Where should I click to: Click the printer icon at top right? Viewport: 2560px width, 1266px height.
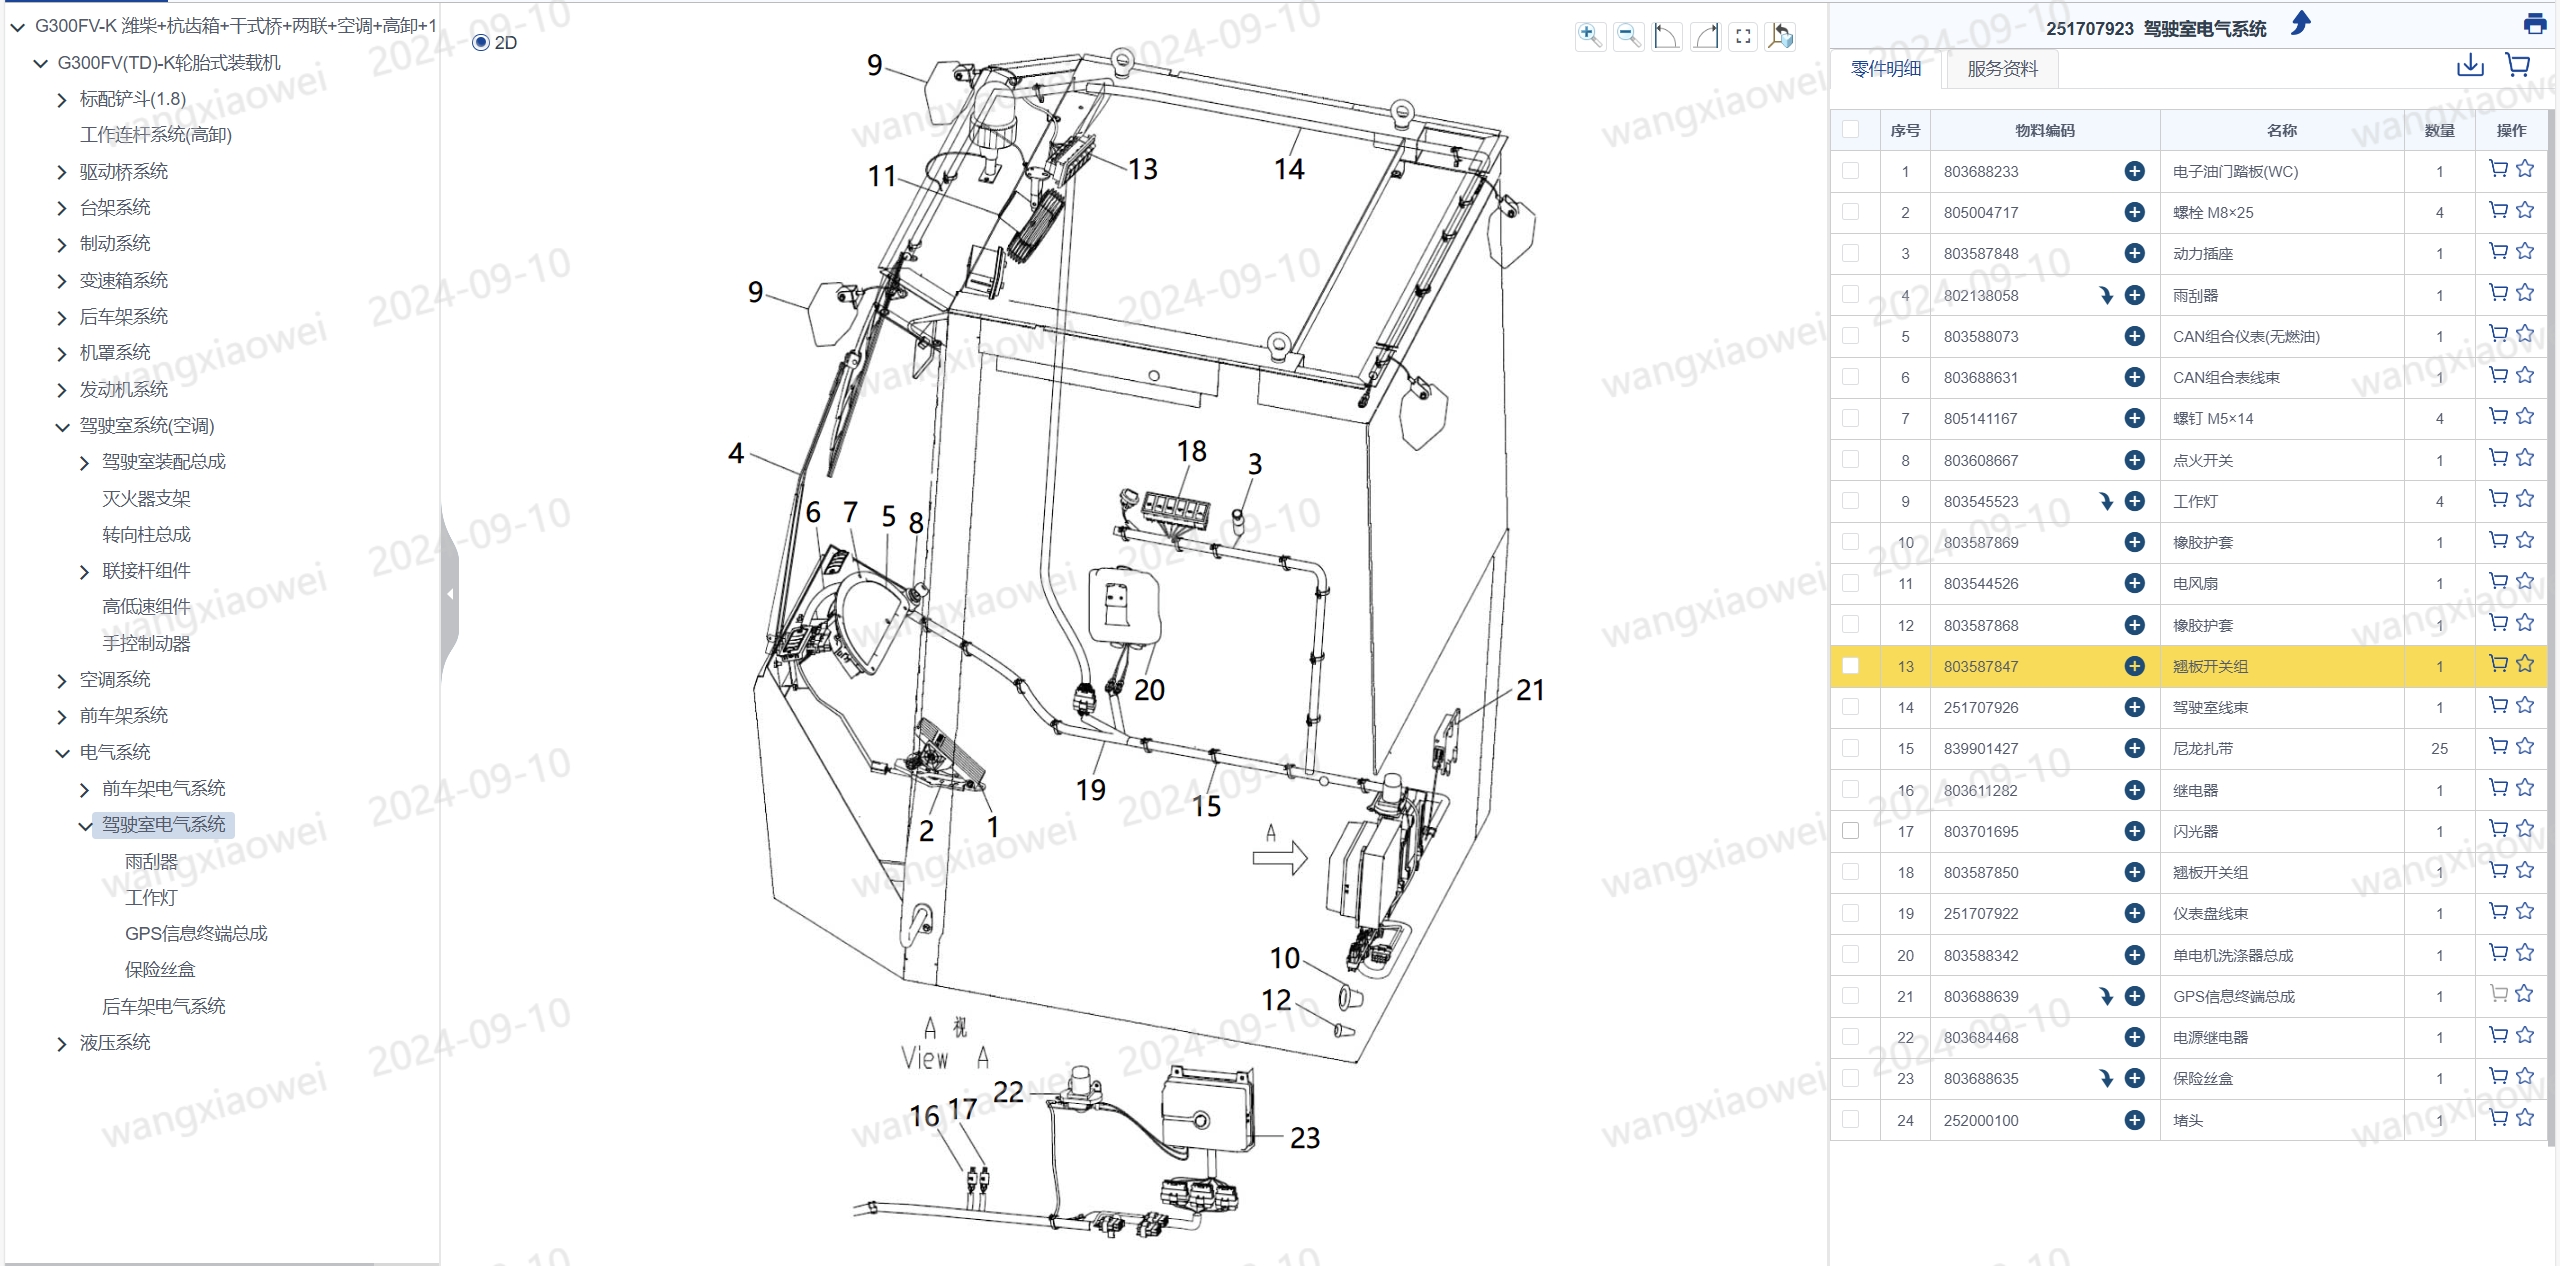[x=2535, y=24]
